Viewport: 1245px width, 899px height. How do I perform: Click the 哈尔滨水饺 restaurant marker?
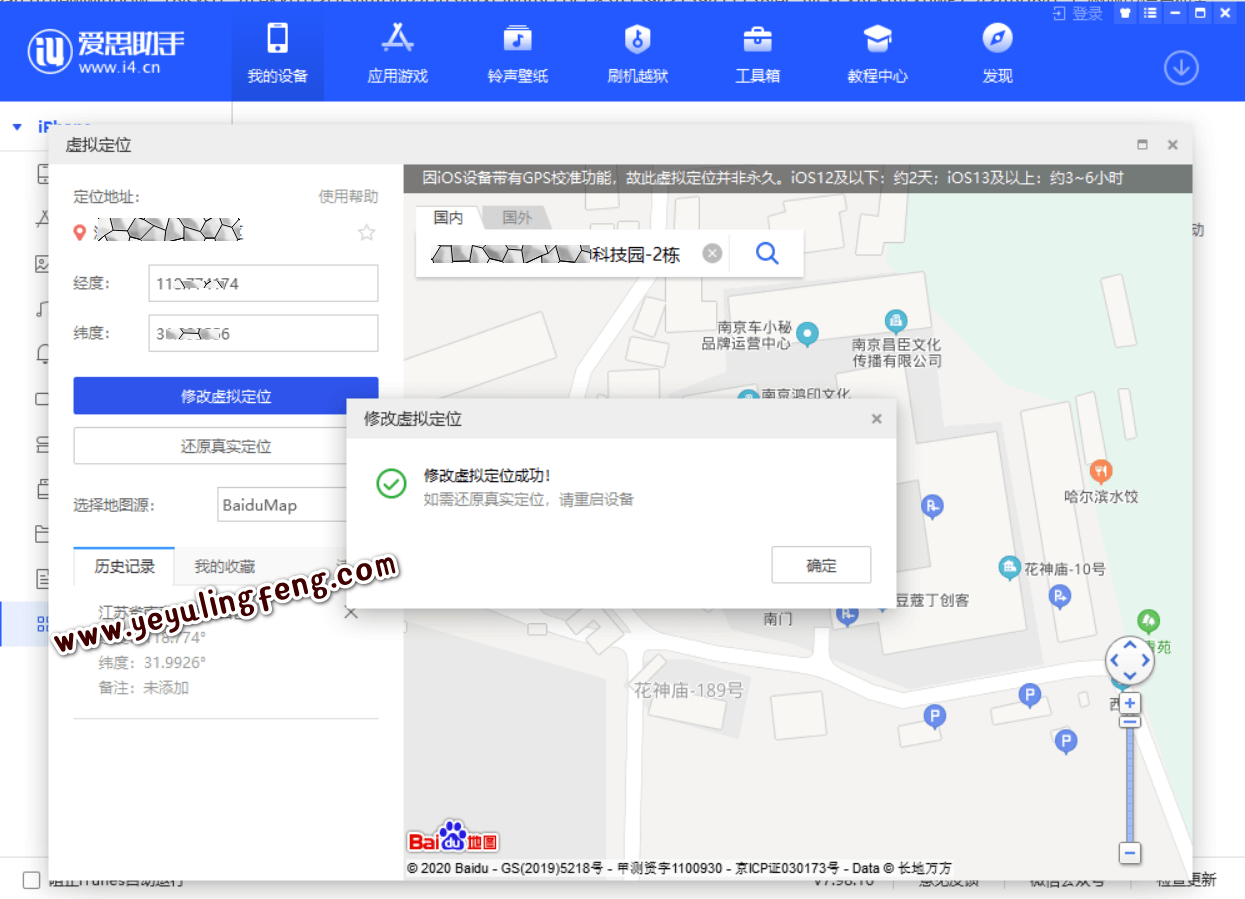click(x=1101, y=470)
